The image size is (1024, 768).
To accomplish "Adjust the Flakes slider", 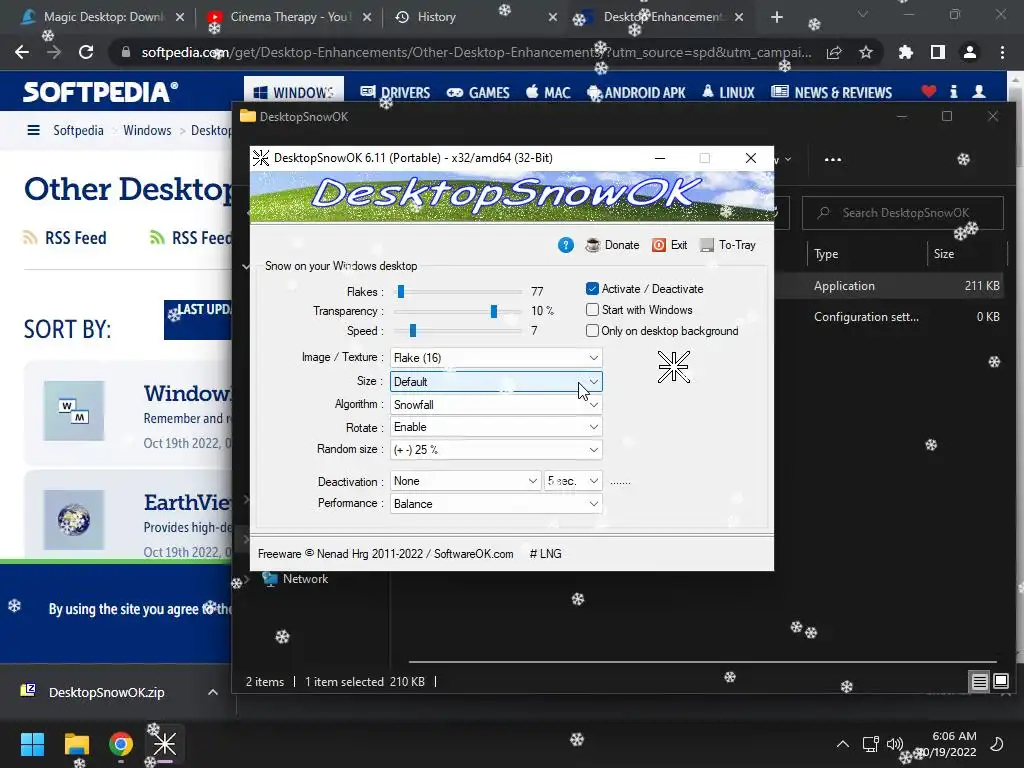I will pyautogui.click(x=401, y=291).
